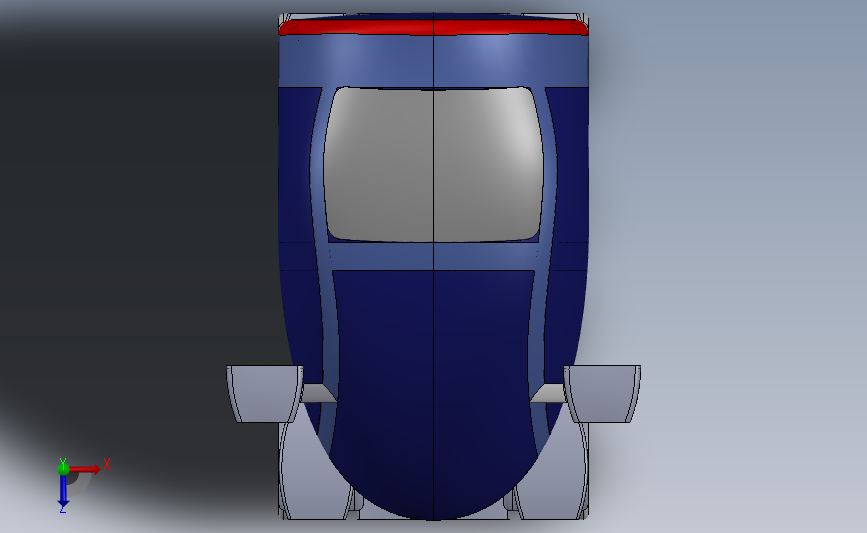Select the blue crossbar below the windshield
This screenshot has height=533, width=867.
[x=433, y=256]
